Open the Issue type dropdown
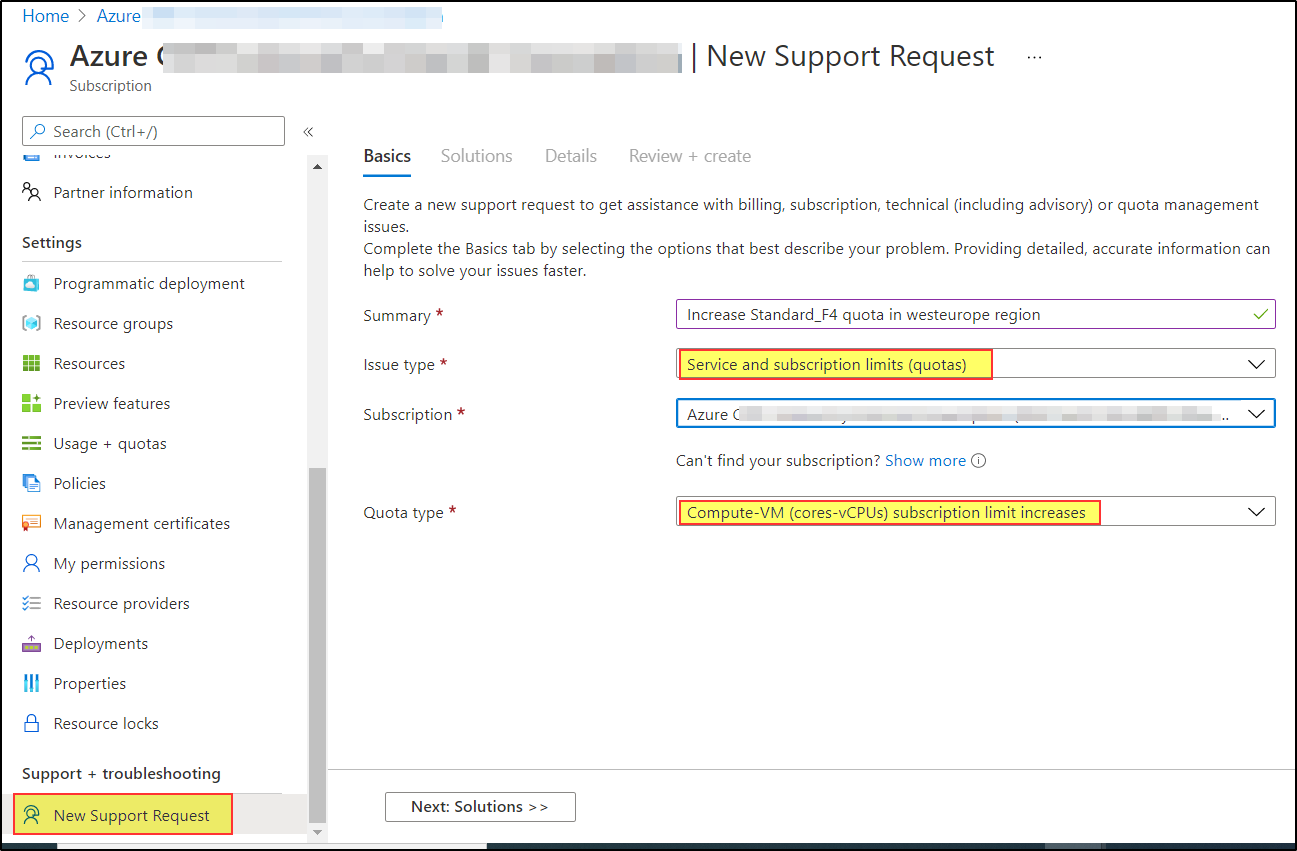 tap(1256, 363)
